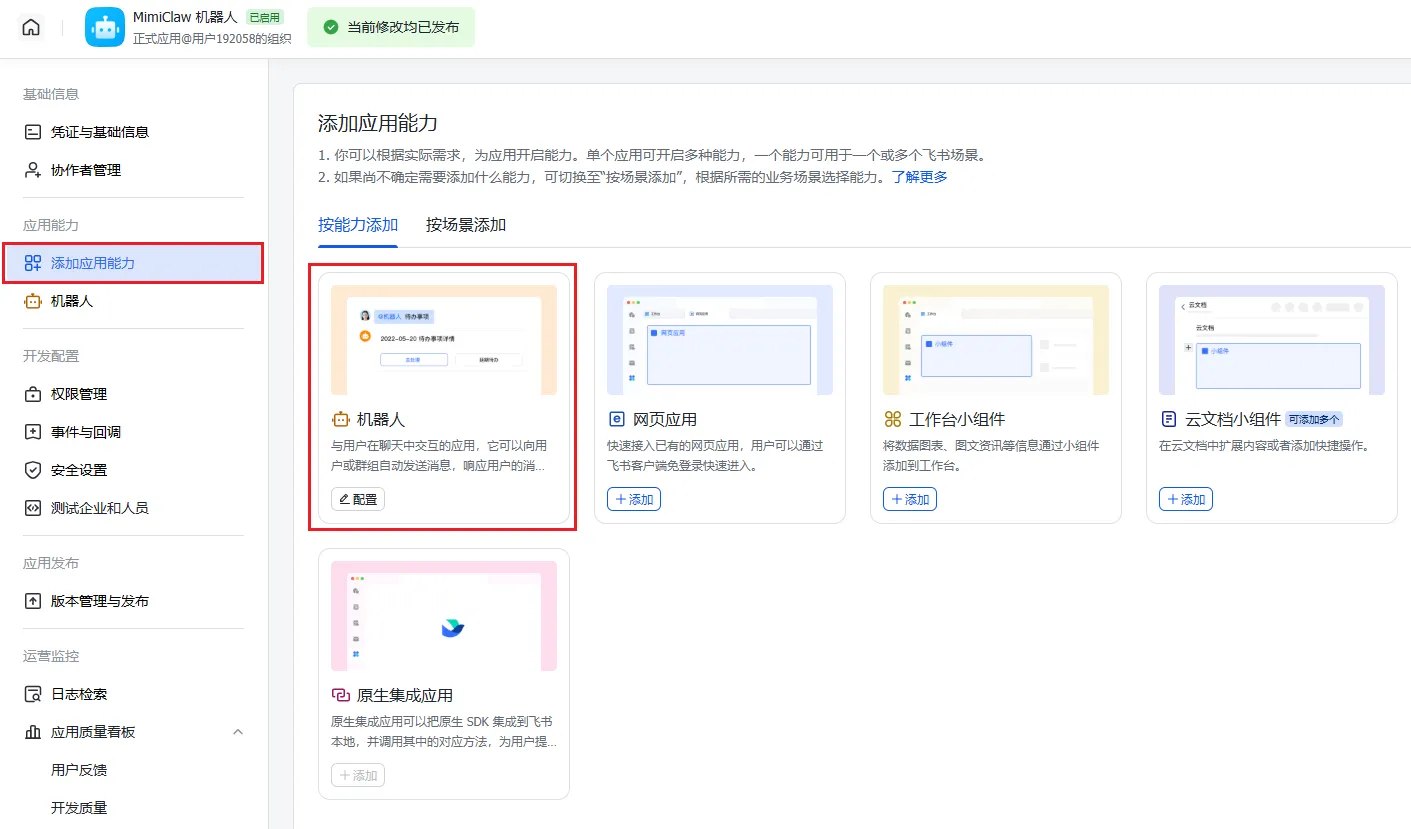Open 凭证与基础信息 in sidebar
This screenshot has width=1411, height=829.
coord(100,132)
